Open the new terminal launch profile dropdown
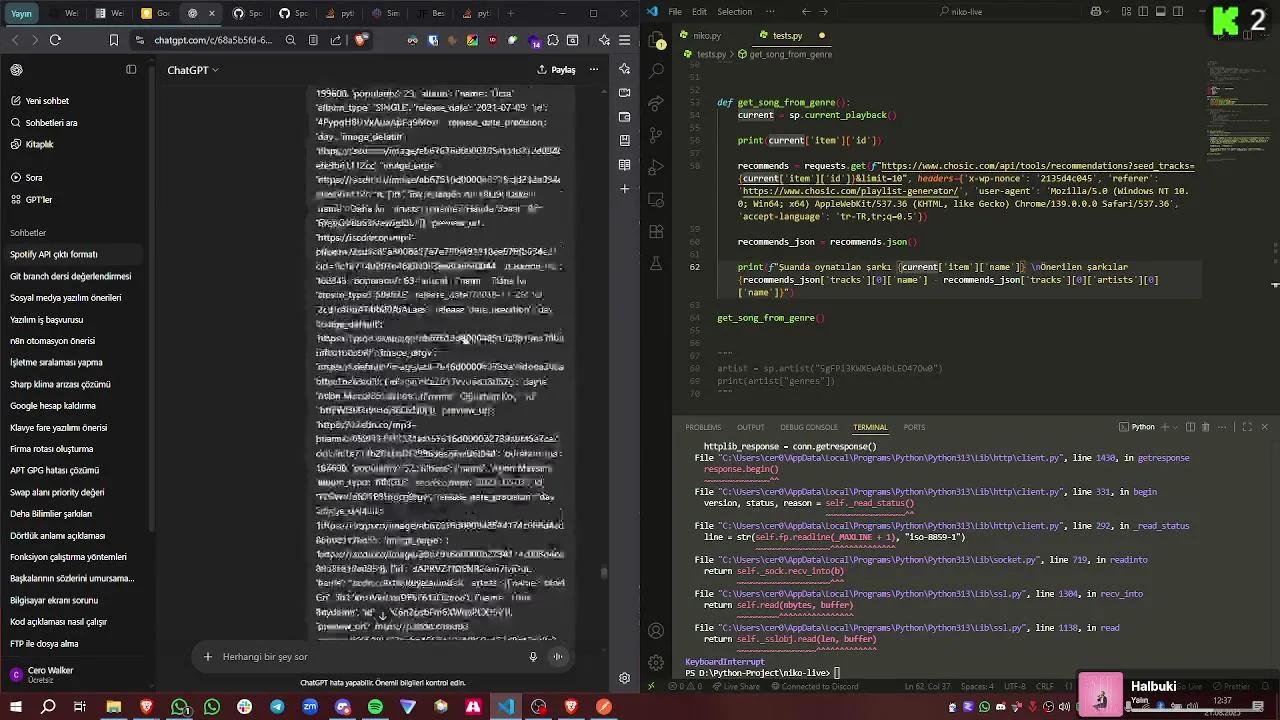This screenshot has width=1280, height=720. pyautogui.click(x=1177, y=427)
